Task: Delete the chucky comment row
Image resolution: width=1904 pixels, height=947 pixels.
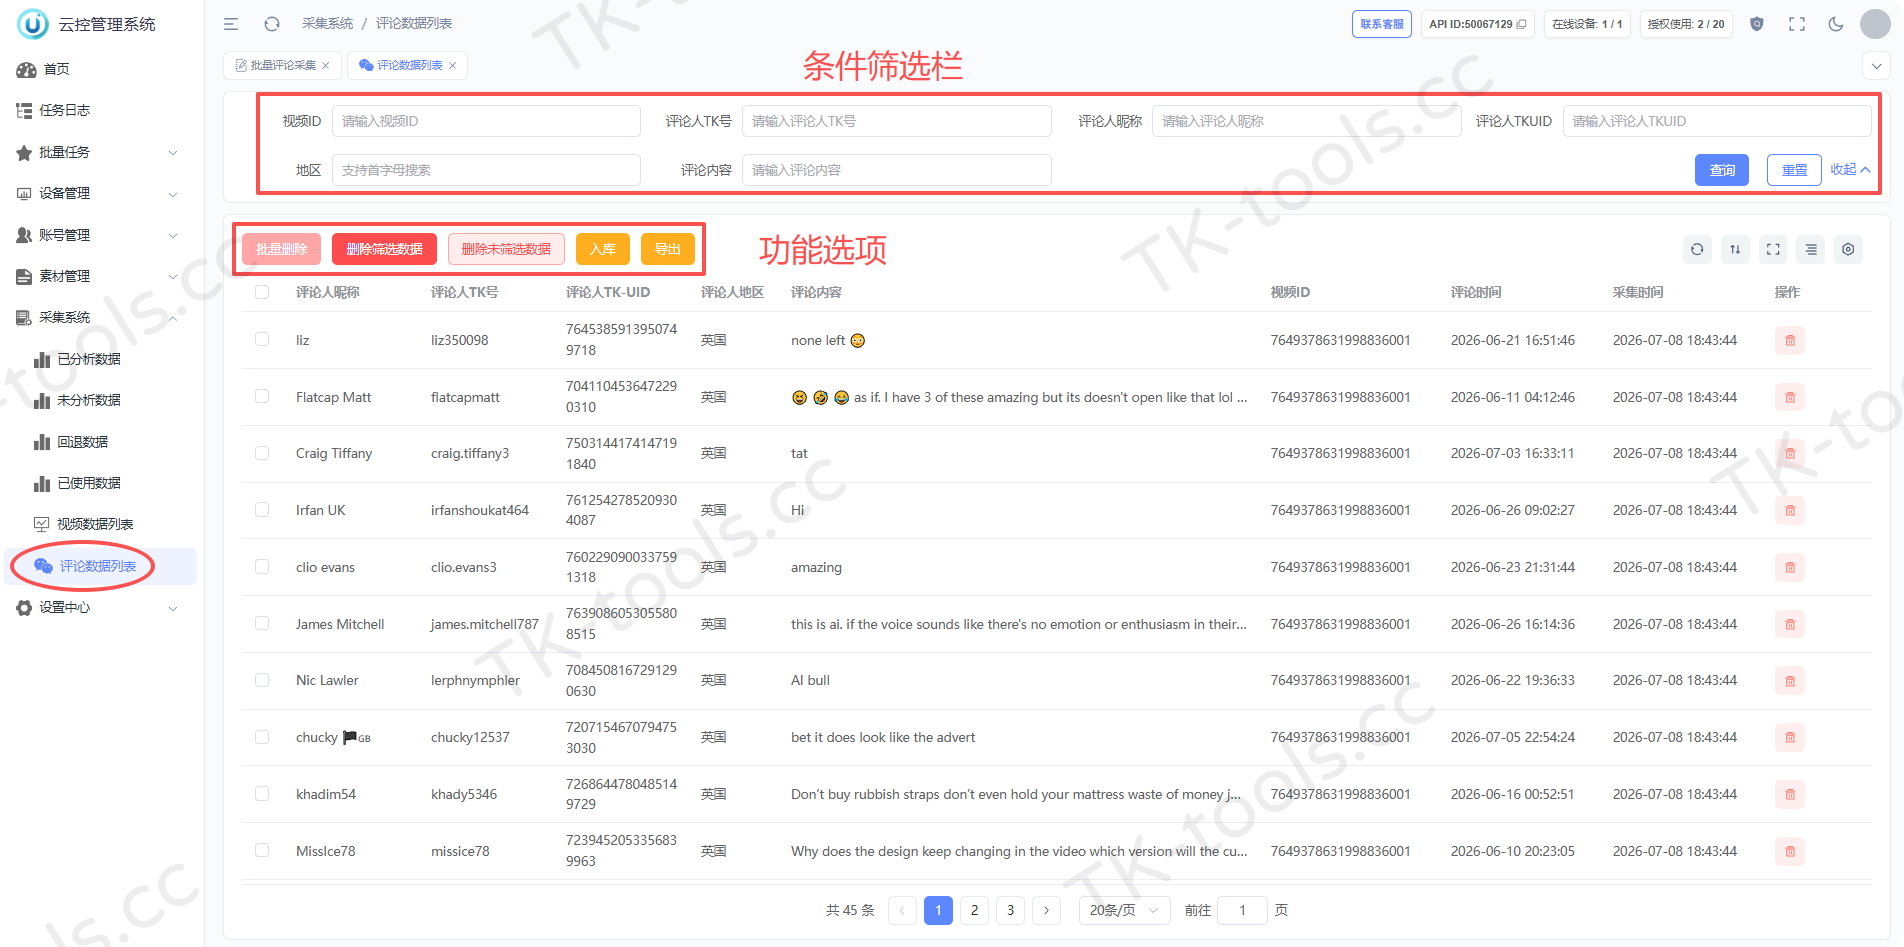Action: (x=1790, y=738)
